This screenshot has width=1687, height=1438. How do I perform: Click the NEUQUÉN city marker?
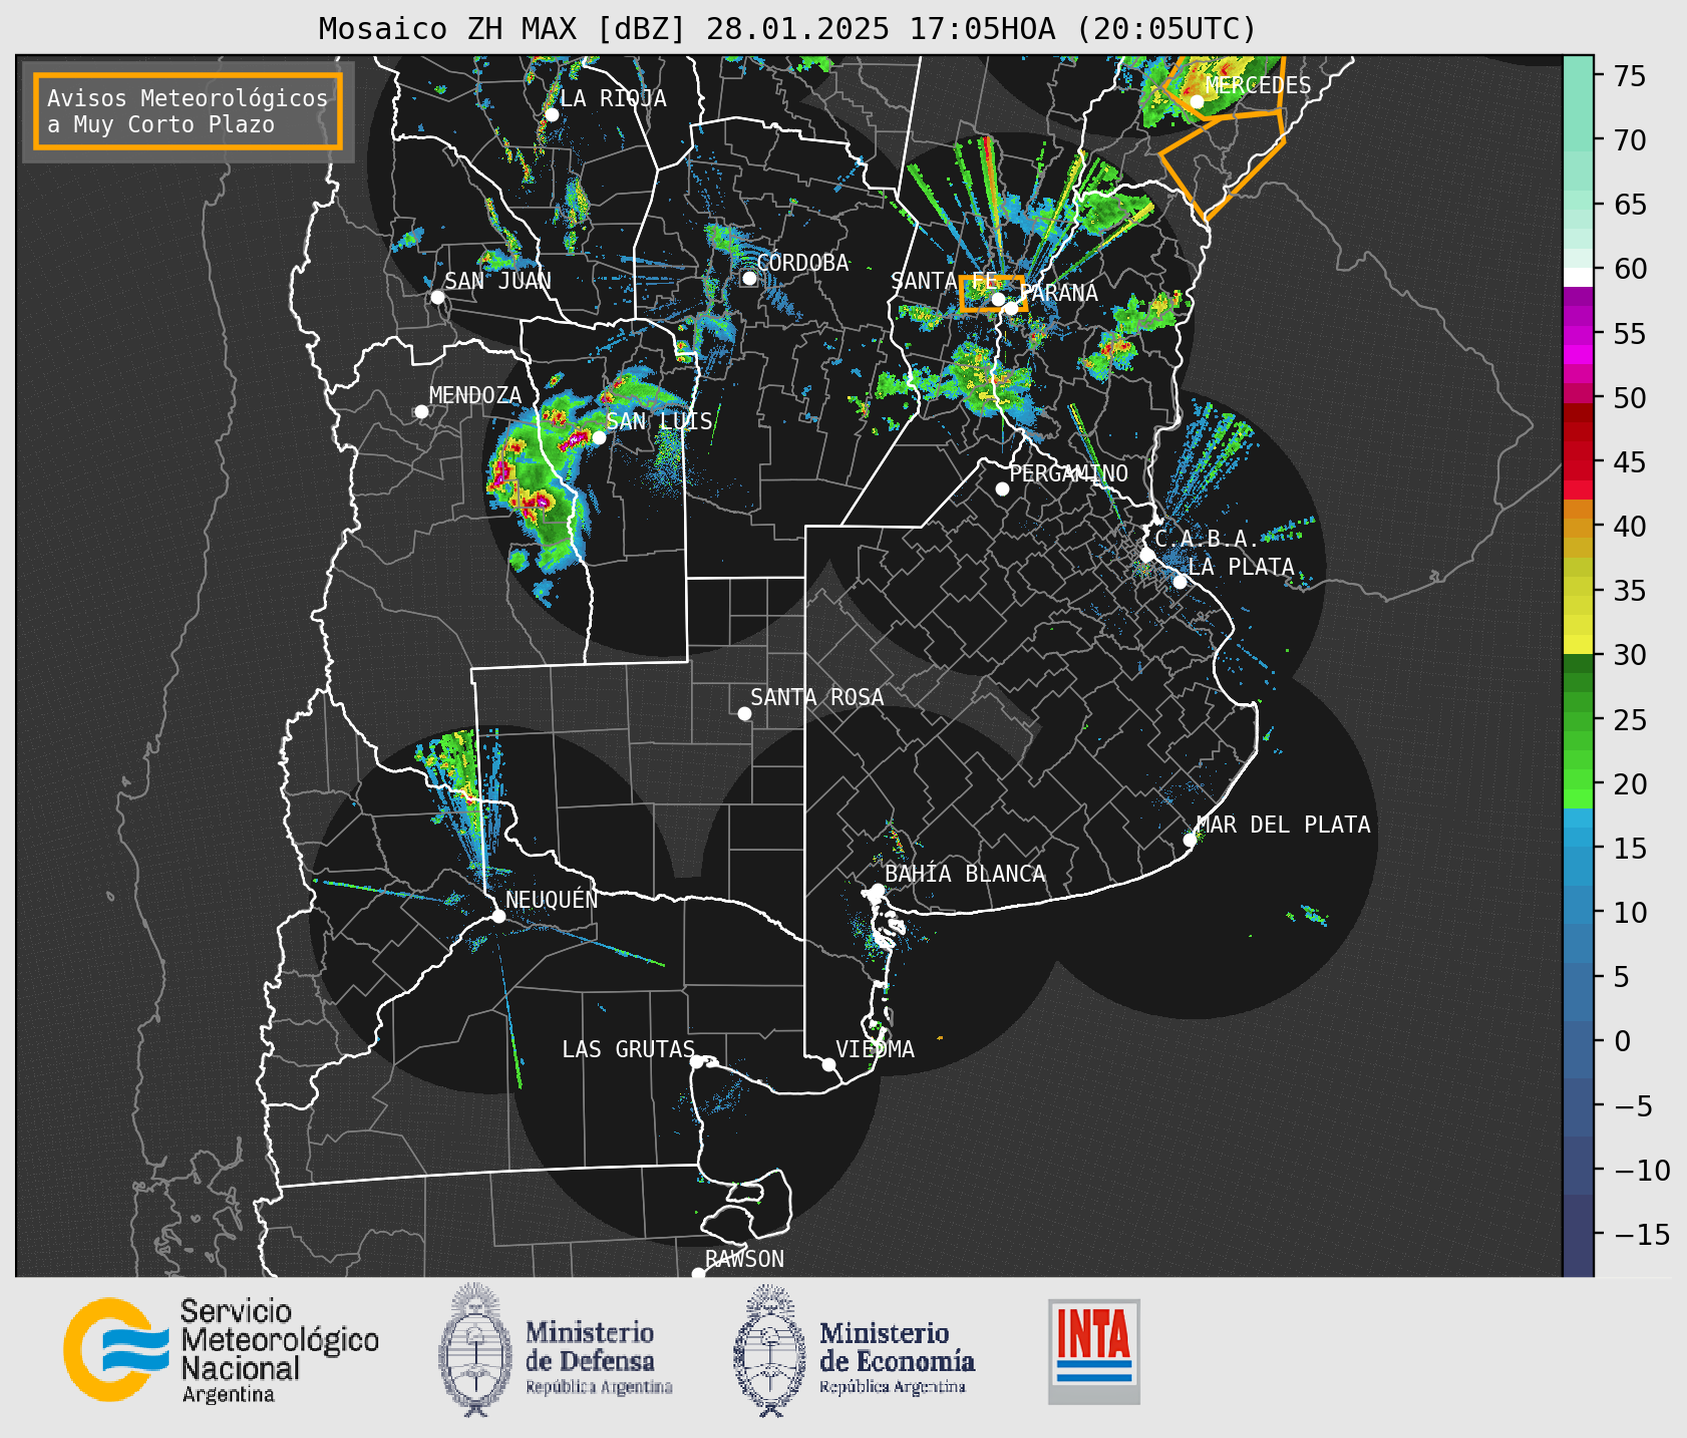(498, 916)
